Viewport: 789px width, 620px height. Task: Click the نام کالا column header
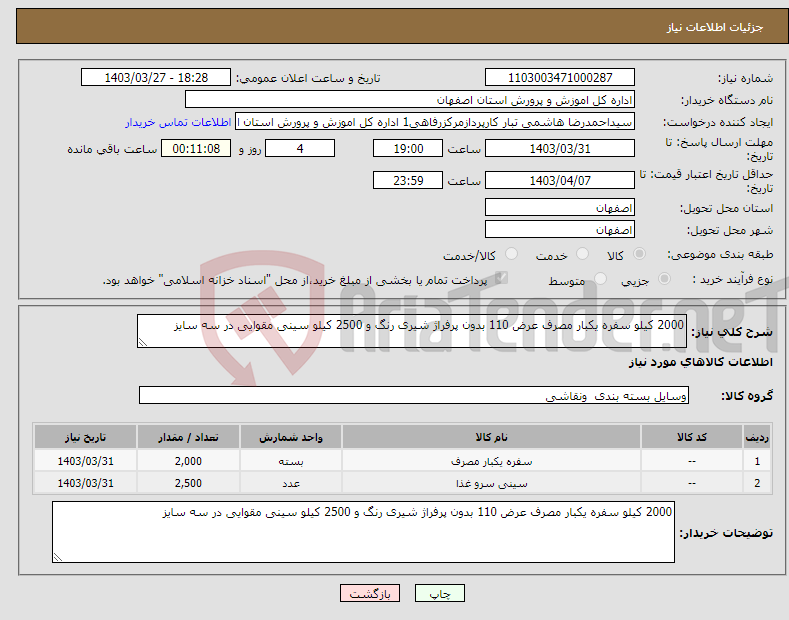coord(491,437)
